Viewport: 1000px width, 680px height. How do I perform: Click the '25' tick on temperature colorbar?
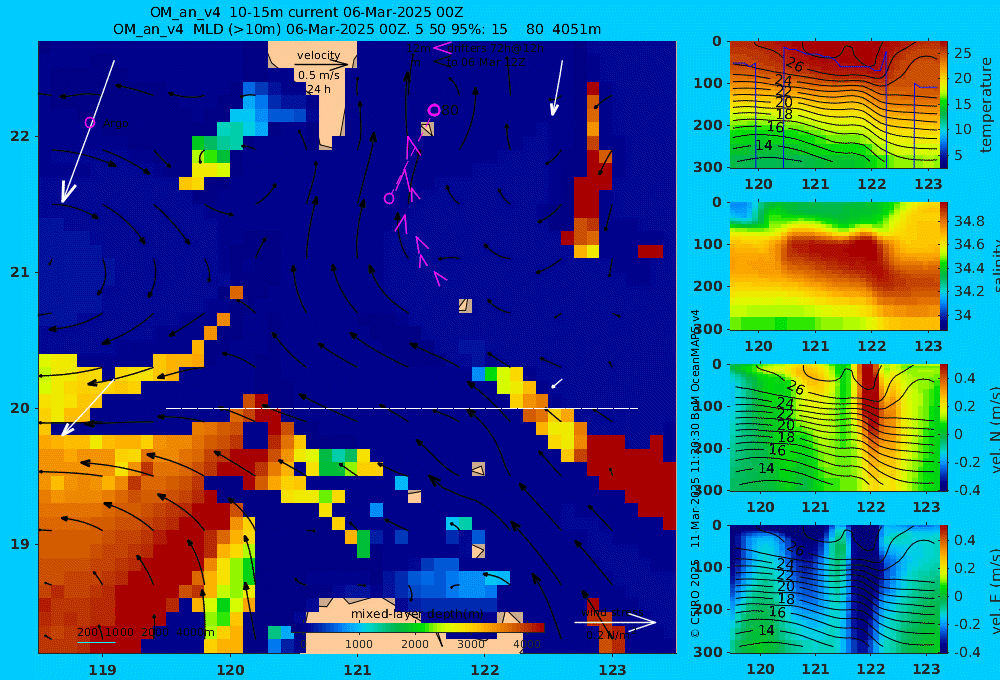tap(962, 53)
